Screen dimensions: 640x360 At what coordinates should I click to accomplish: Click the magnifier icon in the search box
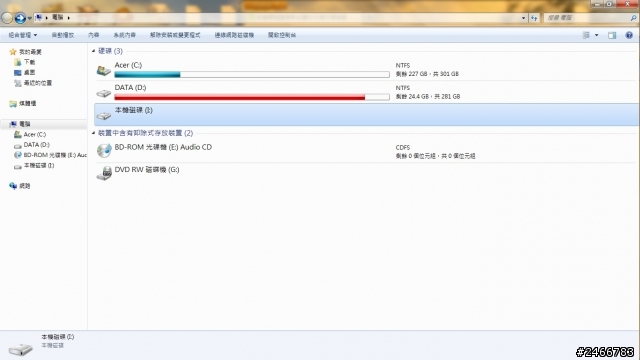pyautogui.click(x=633, y=18)
